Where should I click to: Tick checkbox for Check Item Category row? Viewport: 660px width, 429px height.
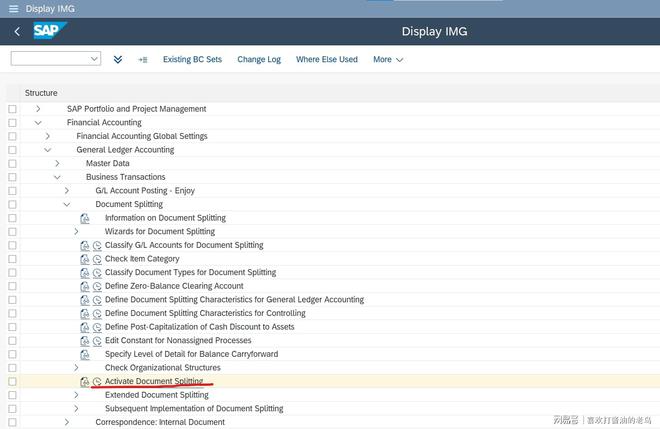12,259
